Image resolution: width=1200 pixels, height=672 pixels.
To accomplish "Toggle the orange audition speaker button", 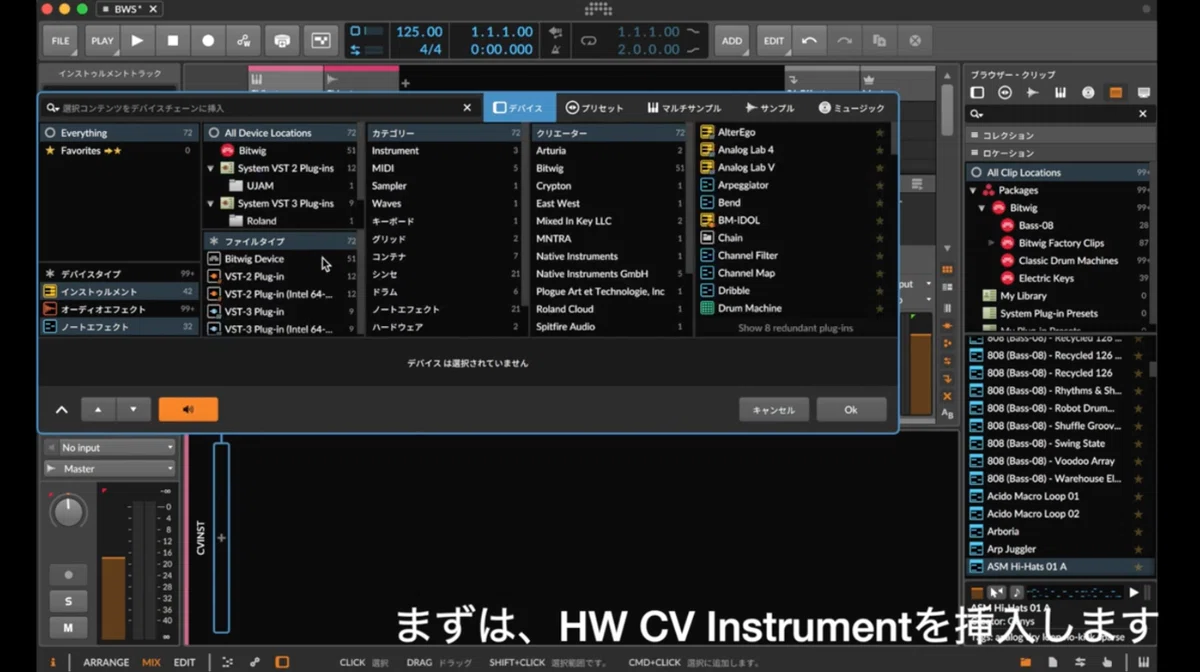I will [x=187, y=409].
